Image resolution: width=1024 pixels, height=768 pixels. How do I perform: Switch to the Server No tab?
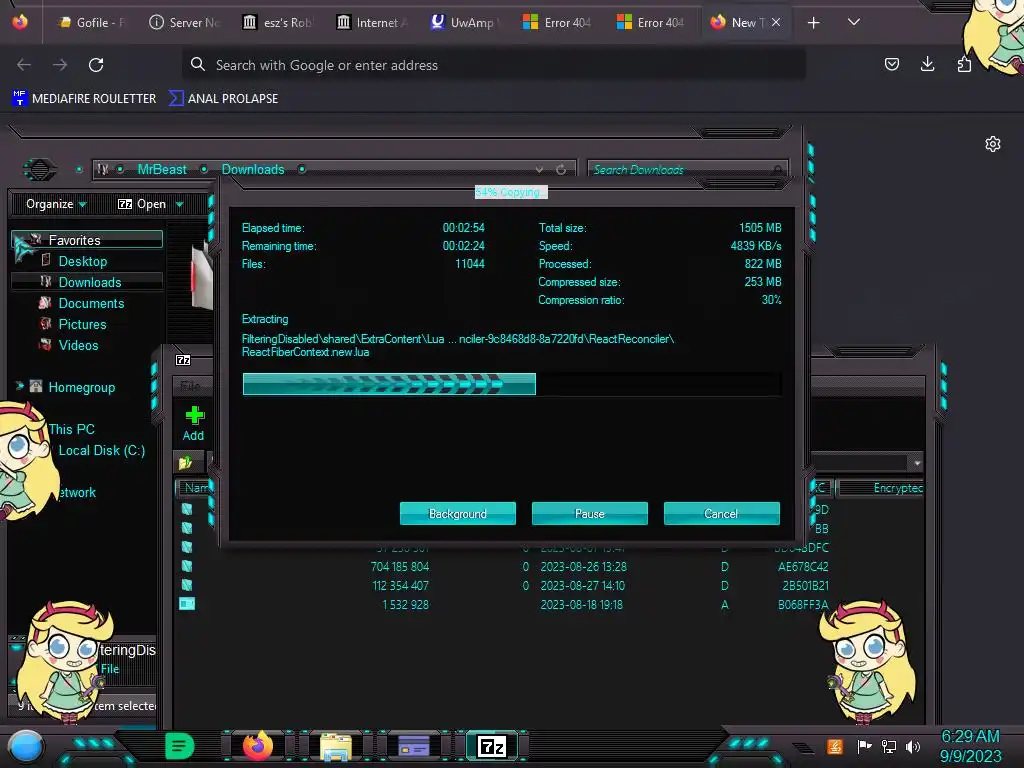[x=184, y=22]
